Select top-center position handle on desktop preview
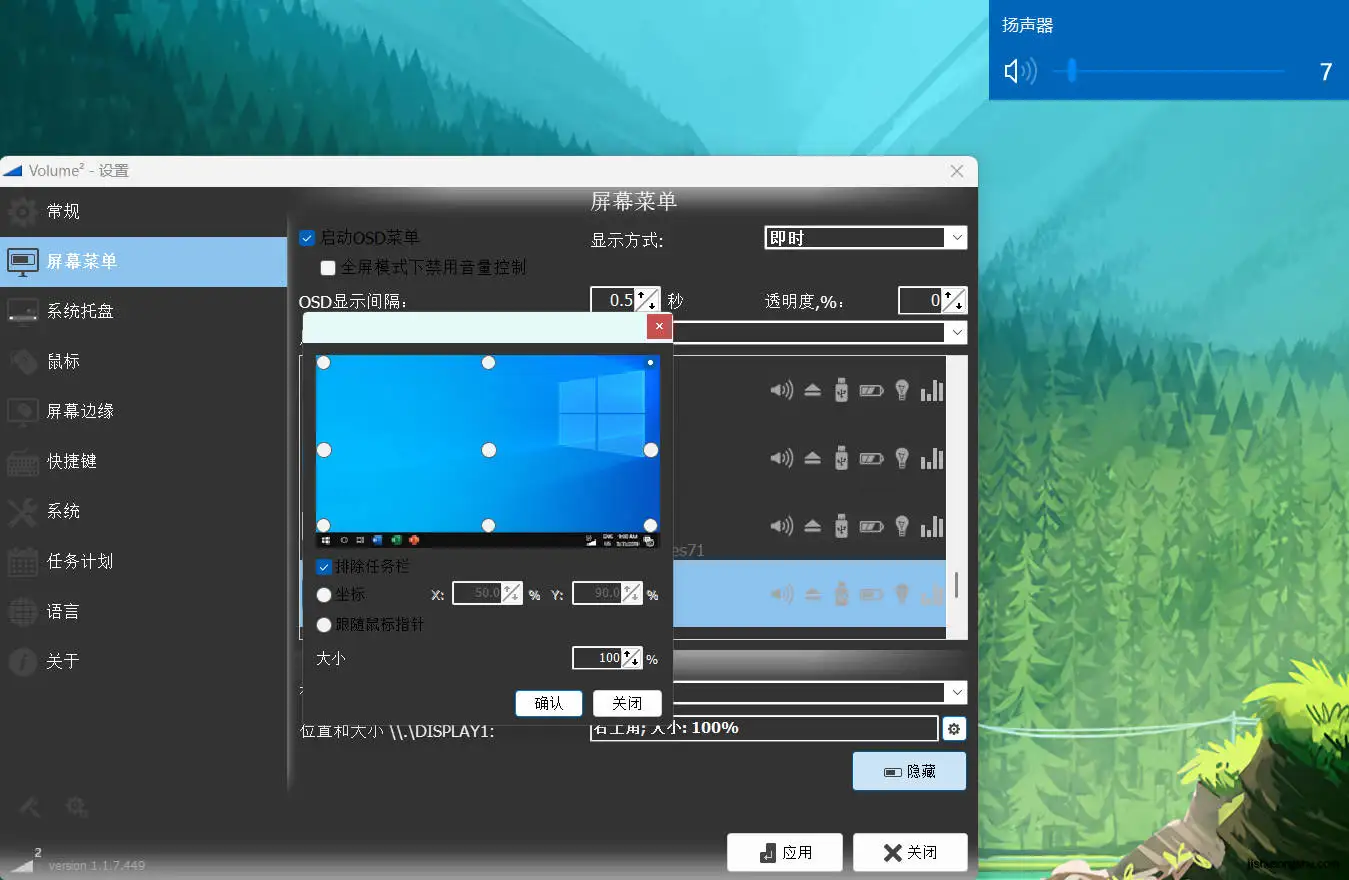 tap(489, 363)
